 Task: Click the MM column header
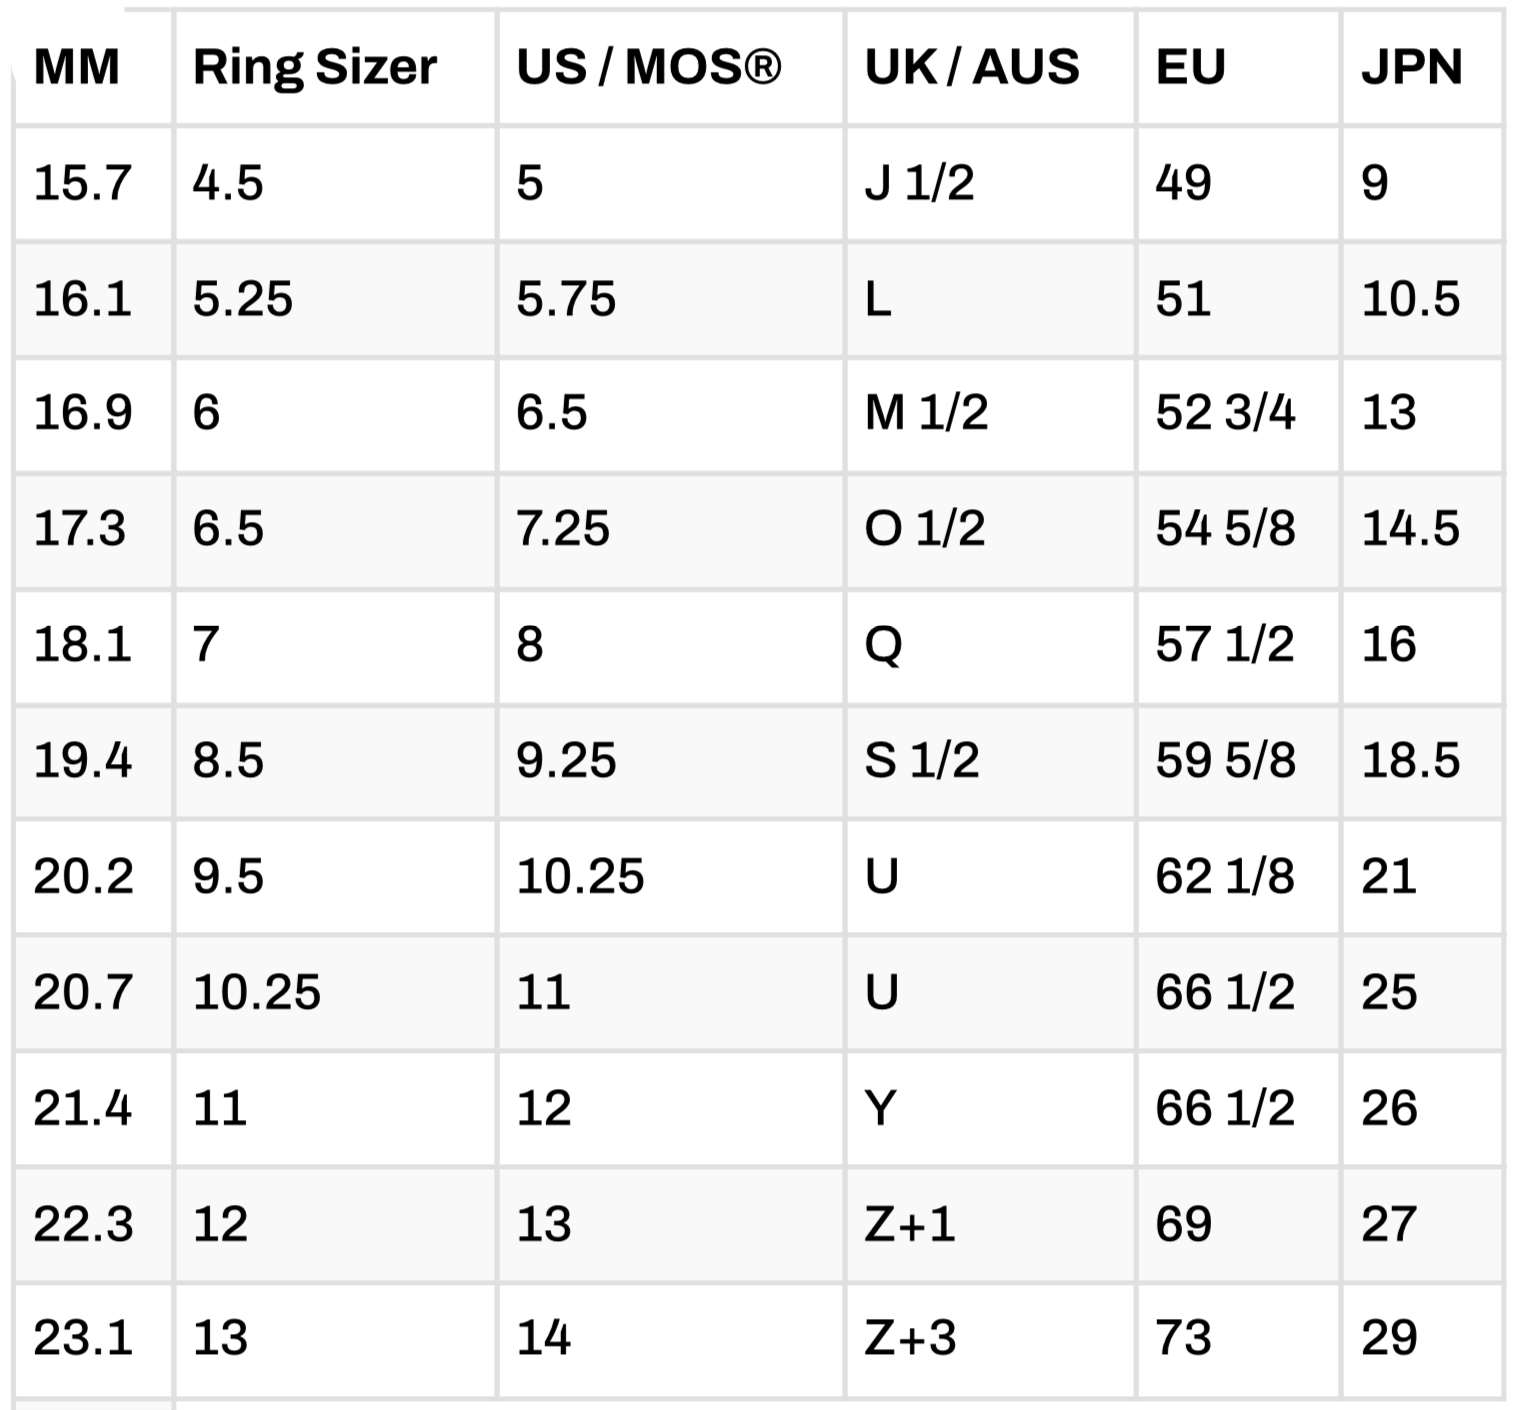click(77, 68)
